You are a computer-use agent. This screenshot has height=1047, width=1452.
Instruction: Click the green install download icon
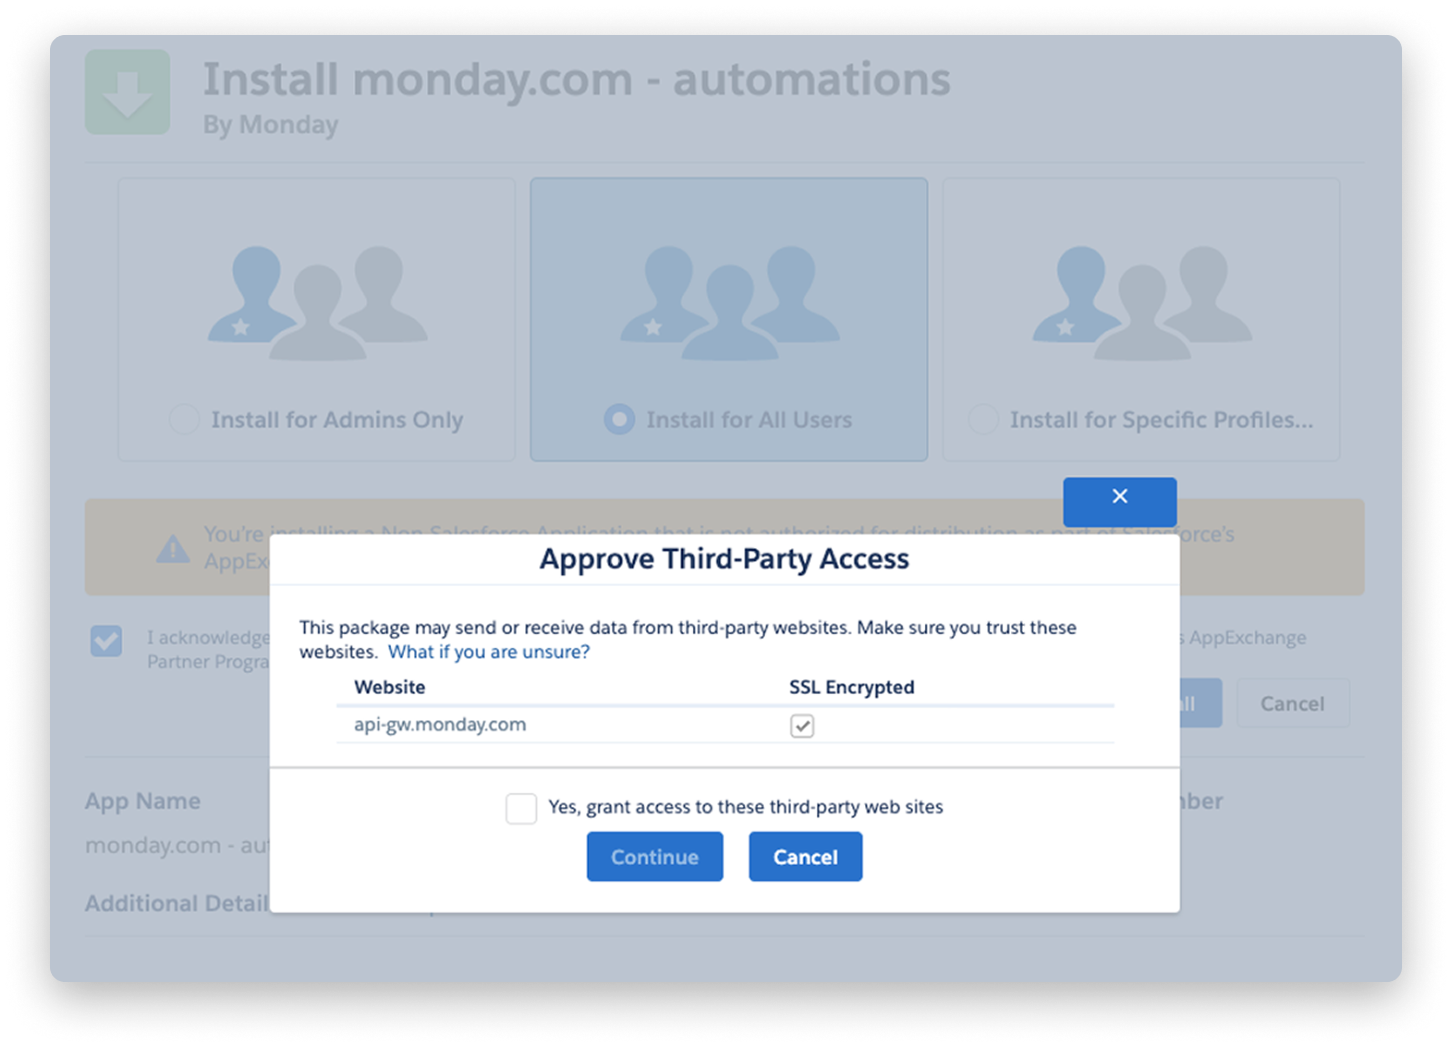127,92
